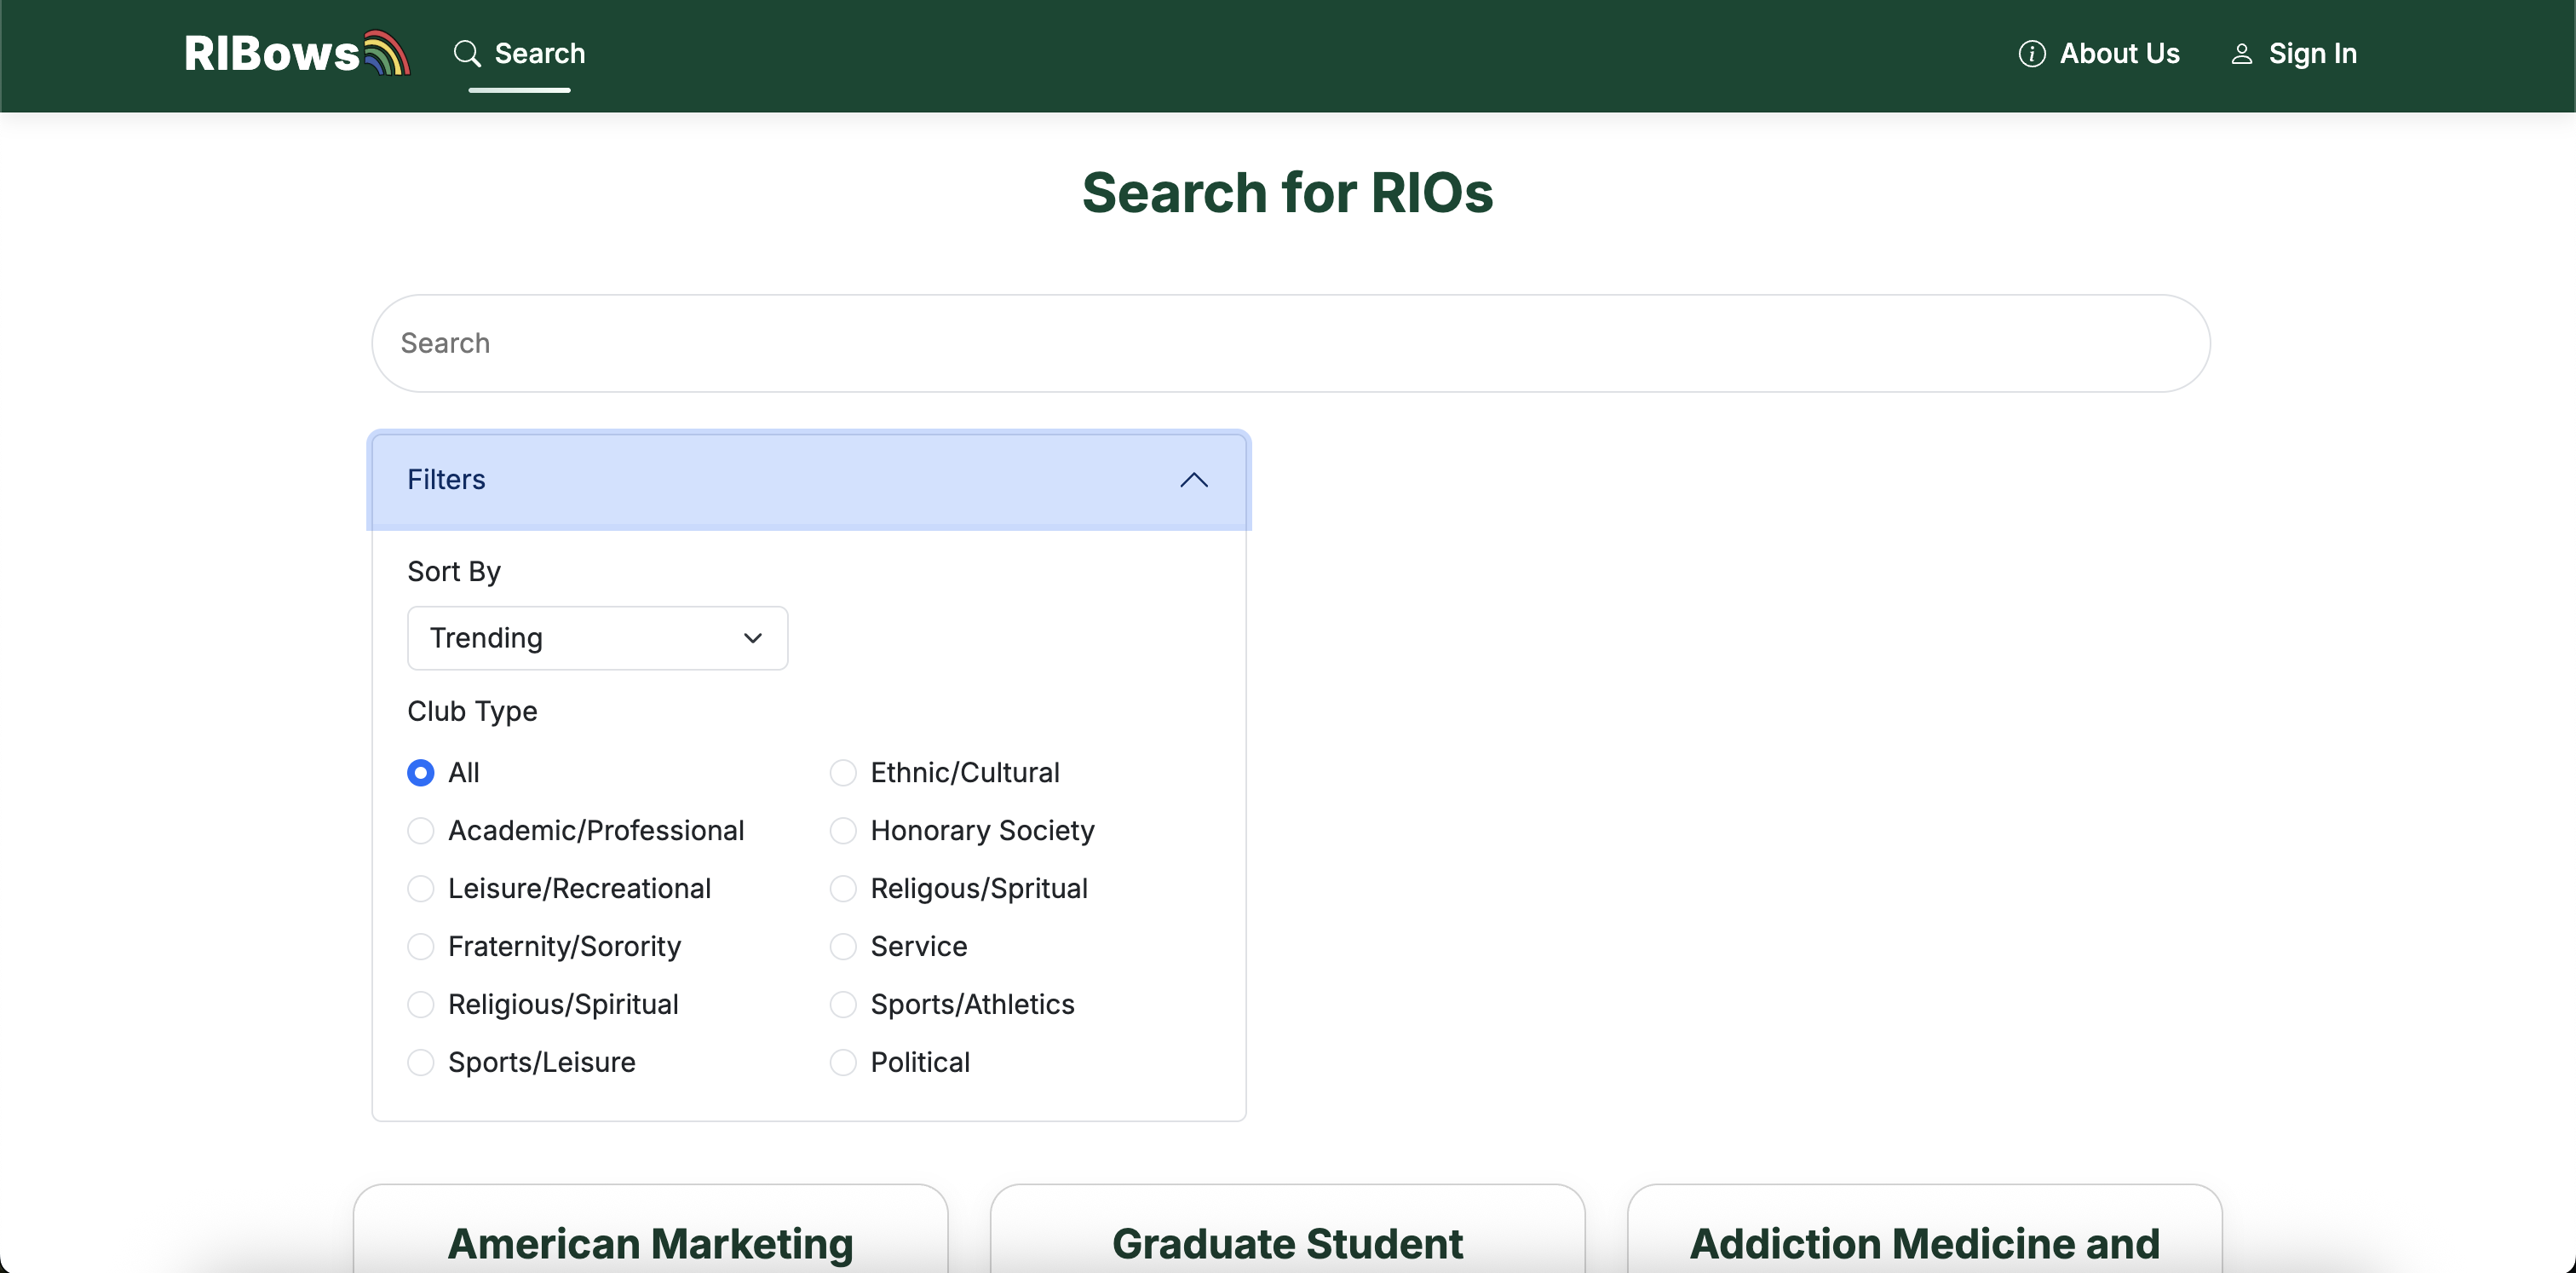This screenshot has height=1273, width=2576.
Task: Select the Academic/Professional radio button
Action: pos(421,831)
